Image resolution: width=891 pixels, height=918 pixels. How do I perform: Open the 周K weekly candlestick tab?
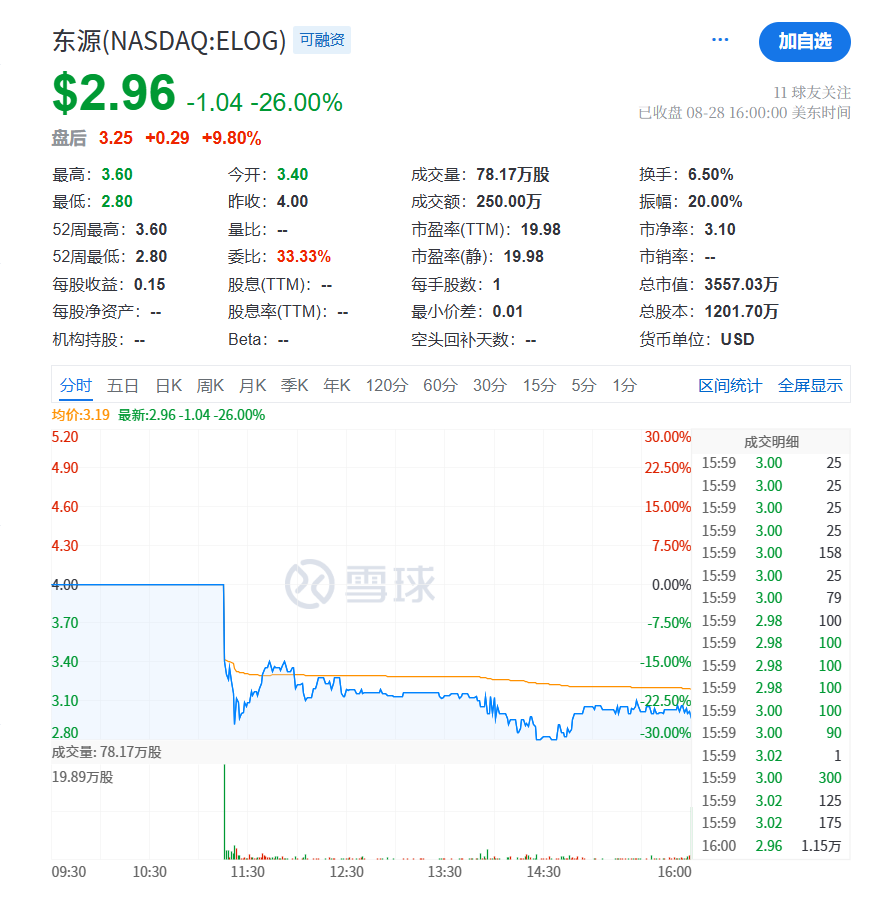pyautogui.click(x=211, y=385)
